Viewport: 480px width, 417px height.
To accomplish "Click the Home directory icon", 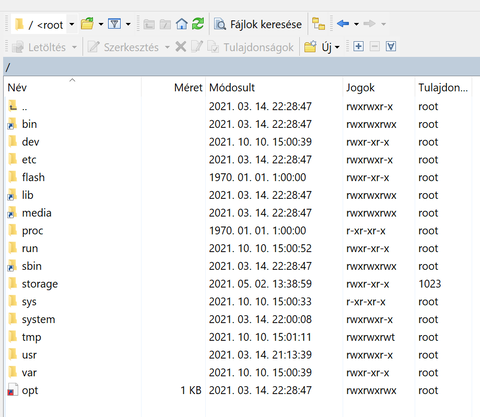I will 182,24.
